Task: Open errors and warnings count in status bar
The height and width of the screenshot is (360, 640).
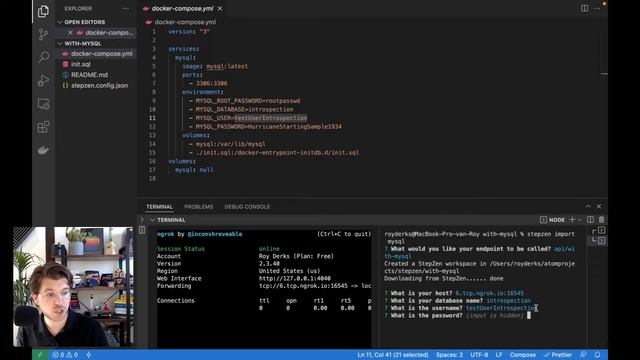Action: point(65,355)
